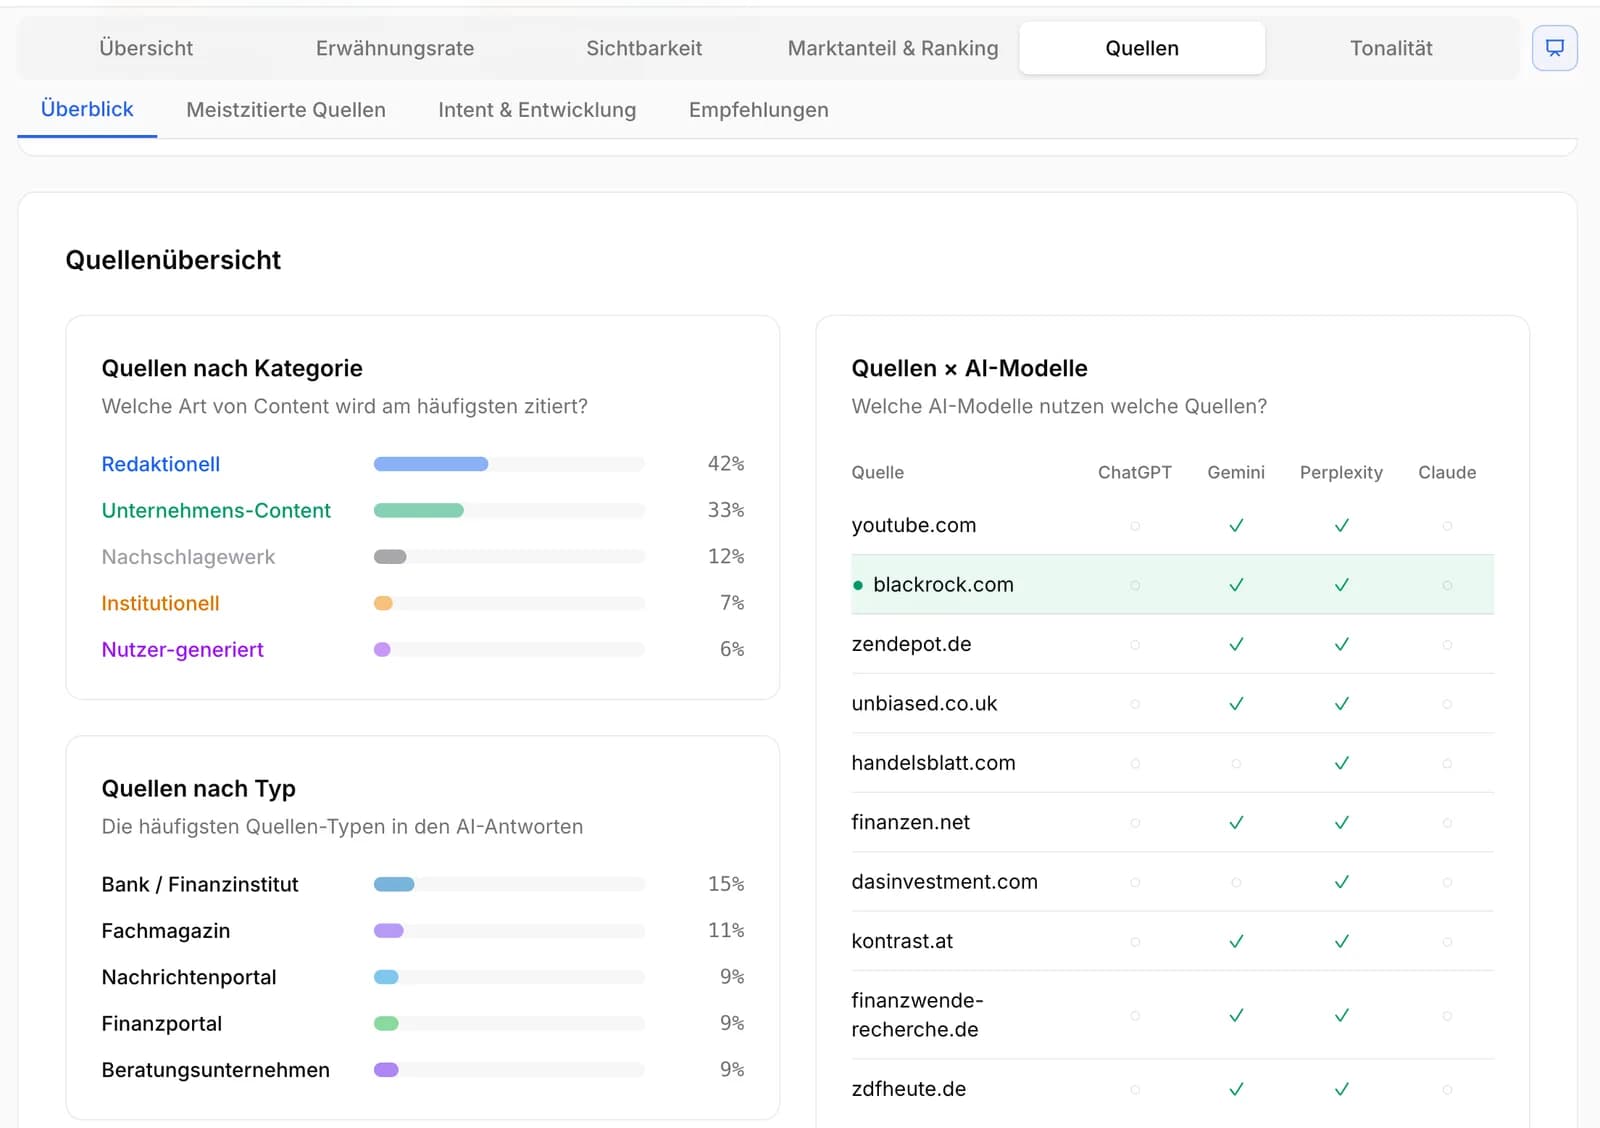This screenshot has height=1128, width=1600.
Task: Open the Empfehlungen sub-tab
Action: 759,110
